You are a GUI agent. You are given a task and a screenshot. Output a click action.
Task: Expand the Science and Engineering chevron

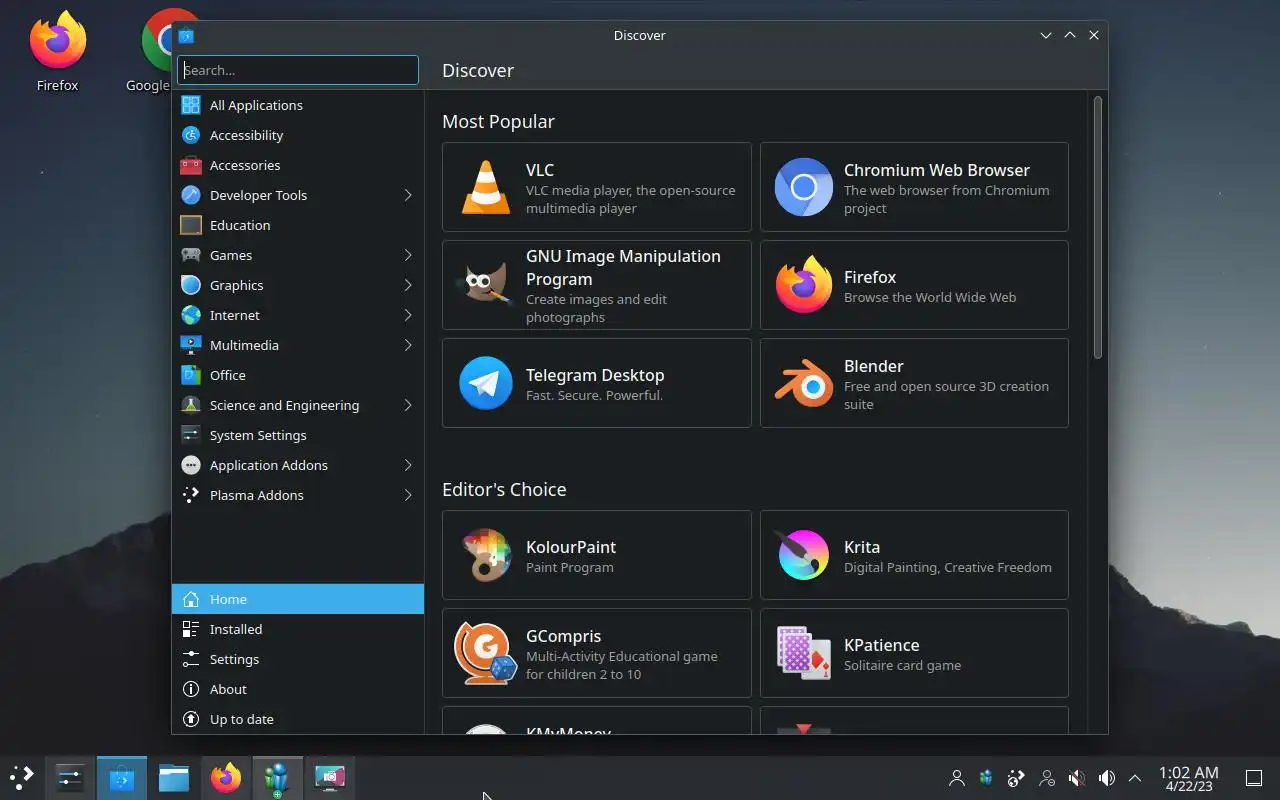pyautogui.click(x=408, y=405)
